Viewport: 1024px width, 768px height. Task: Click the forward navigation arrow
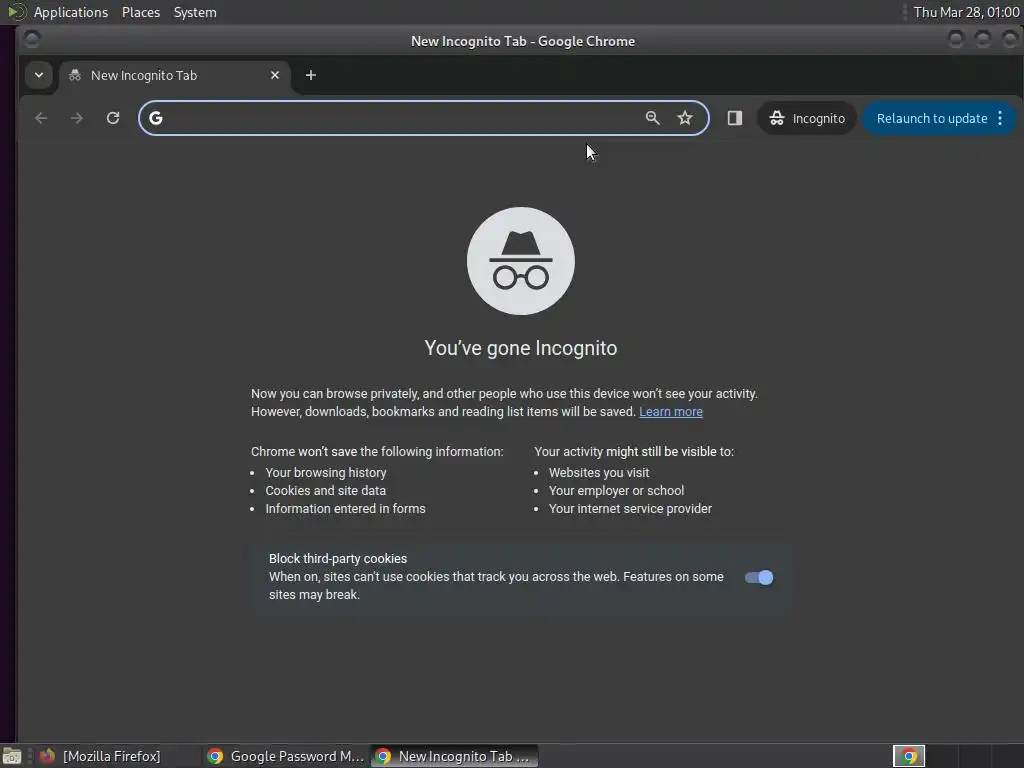(77, 118)
